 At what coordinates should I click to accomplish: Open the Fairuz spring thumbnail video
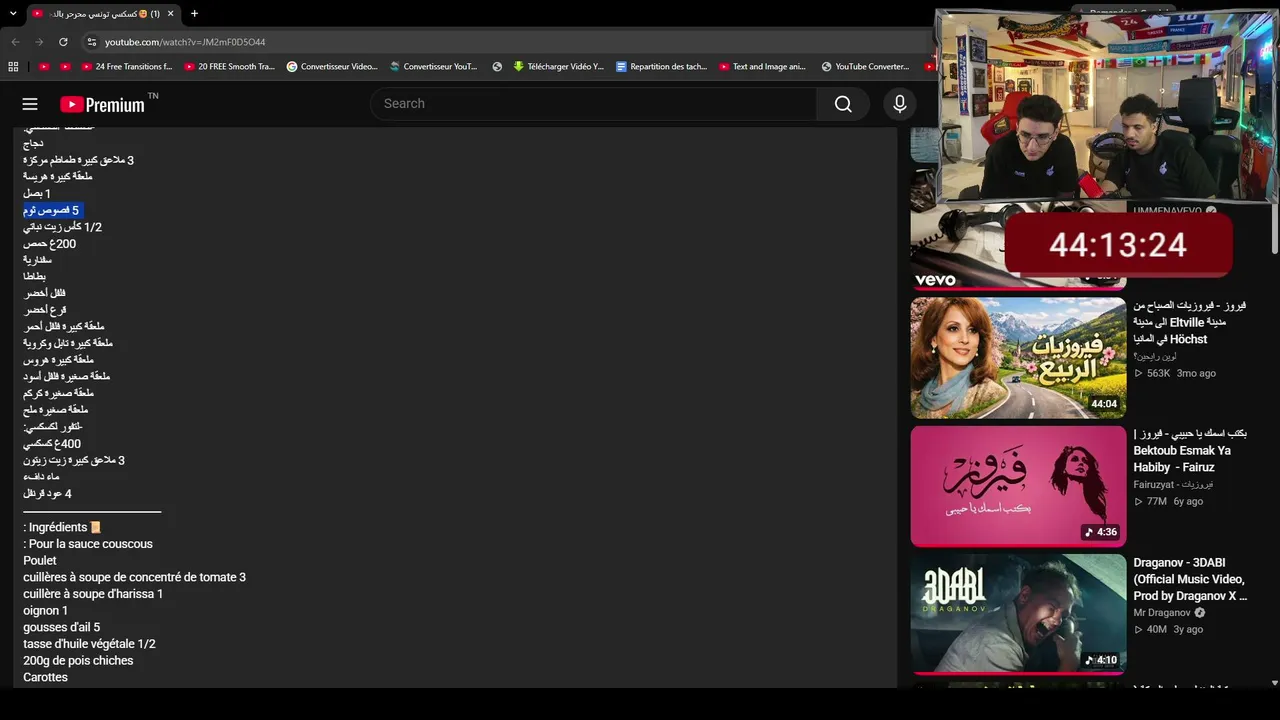pos(1018,358)
